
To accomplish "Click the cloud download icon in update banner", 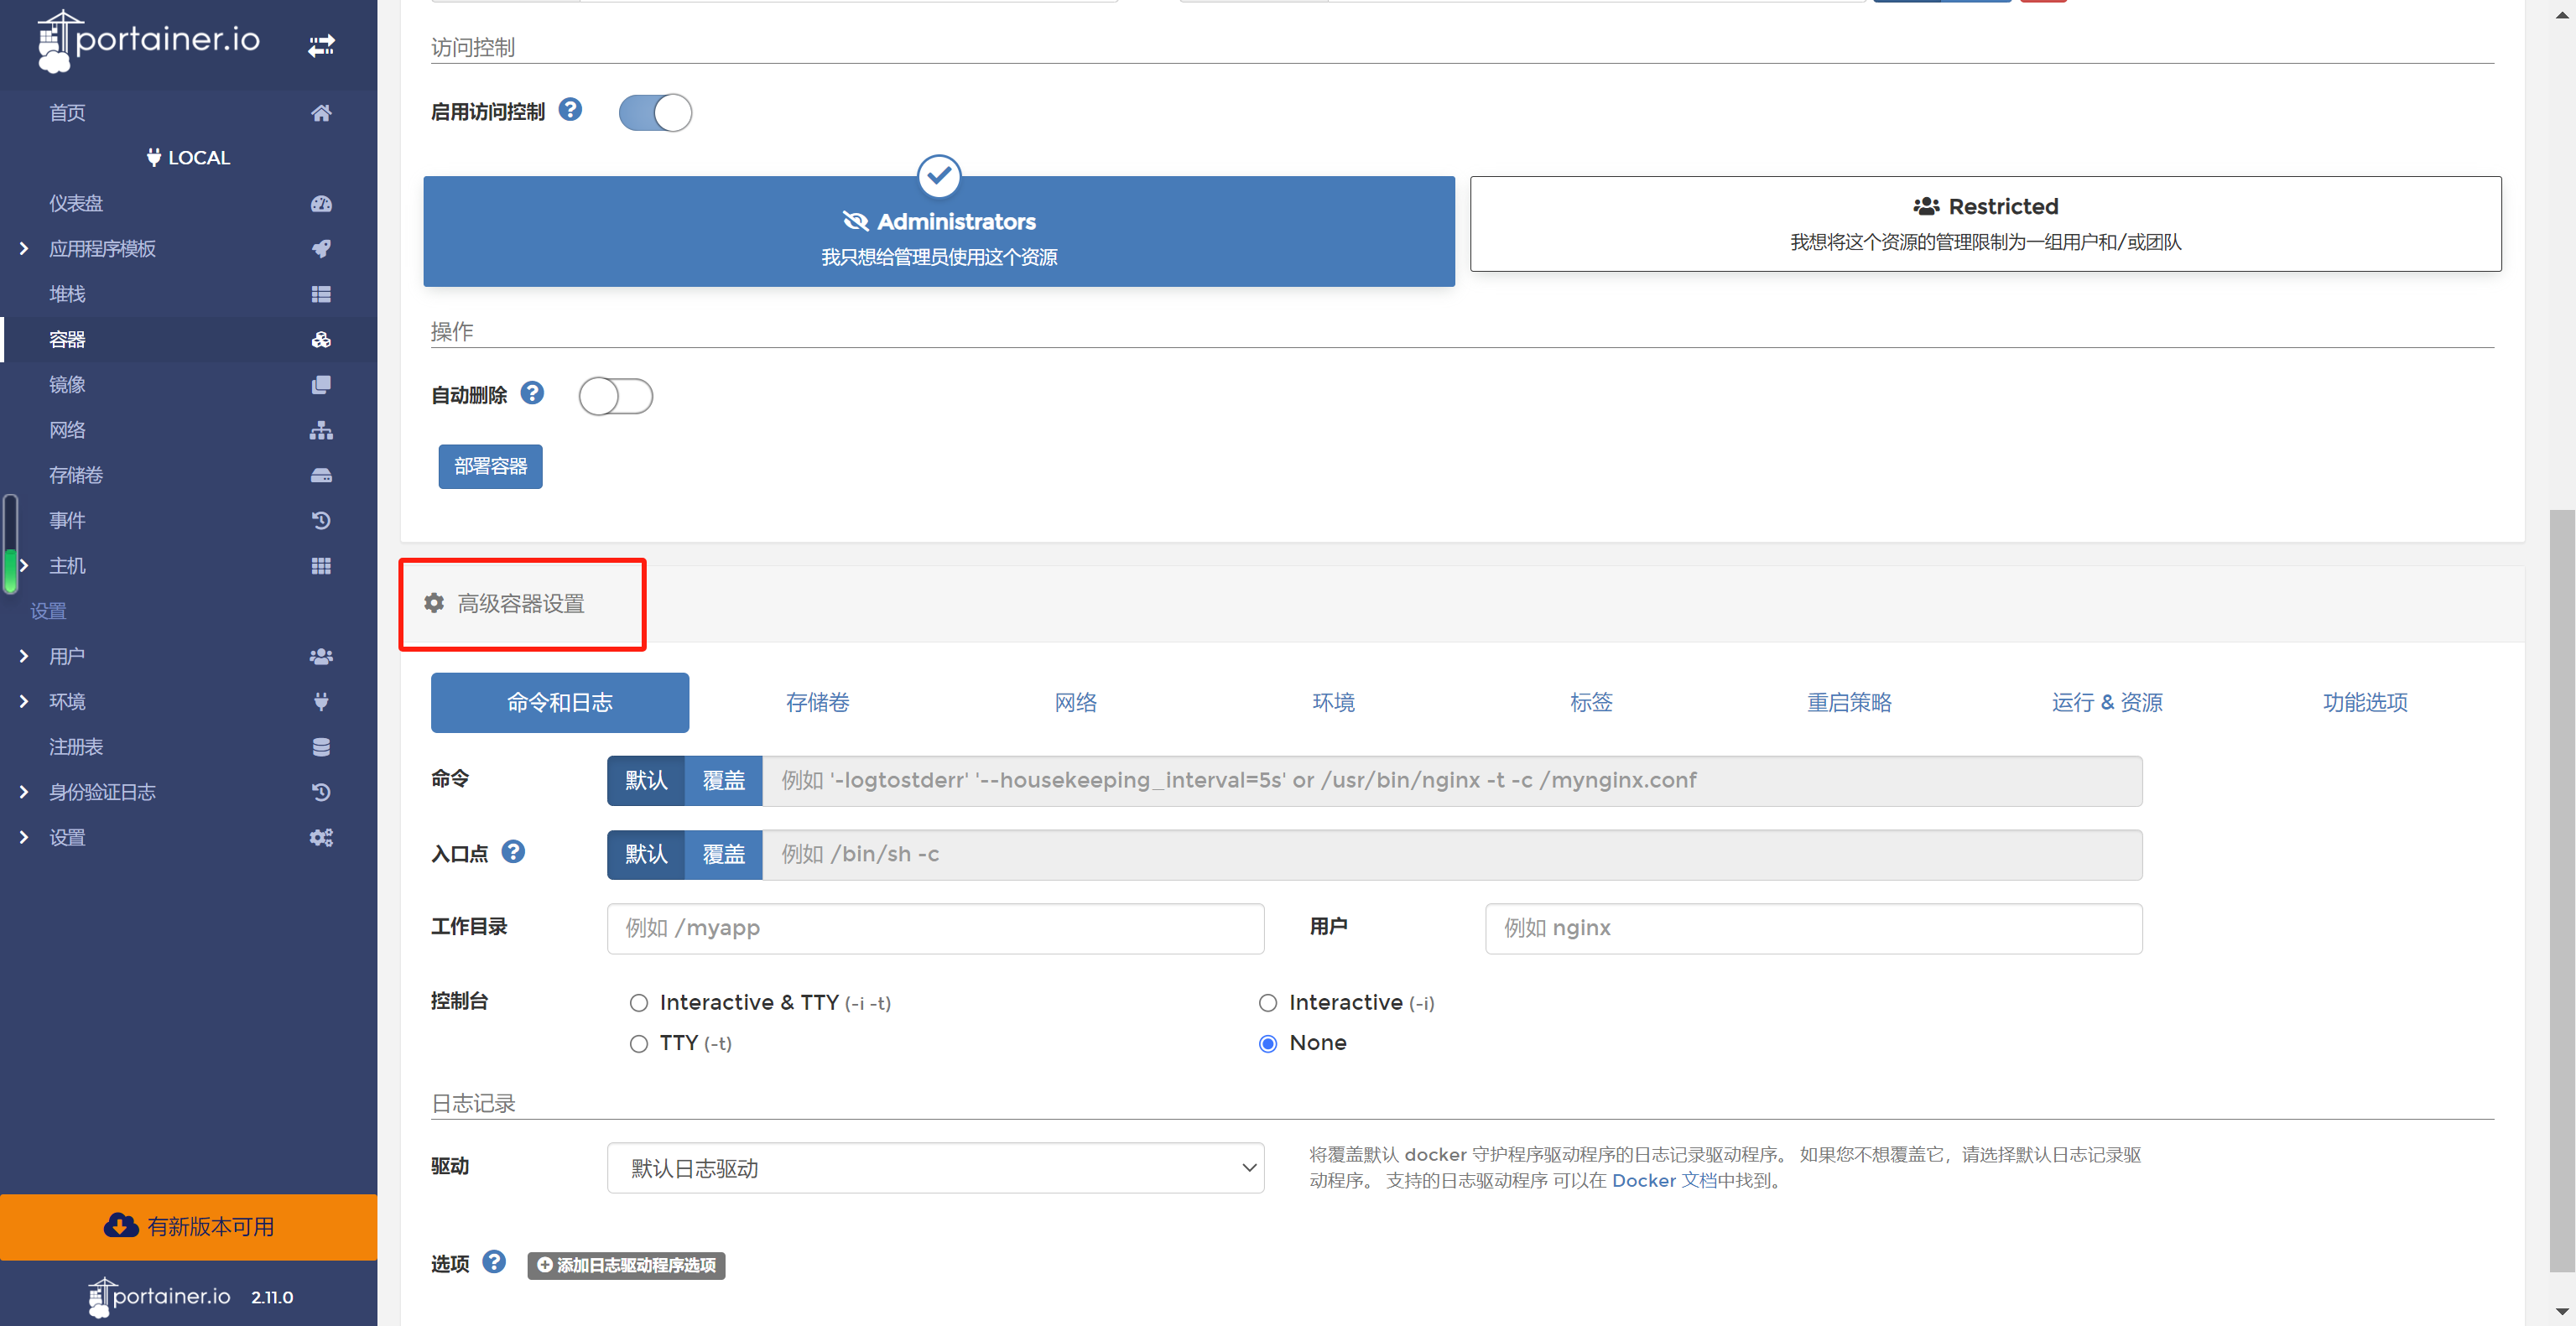I will tap(121, 1226).
